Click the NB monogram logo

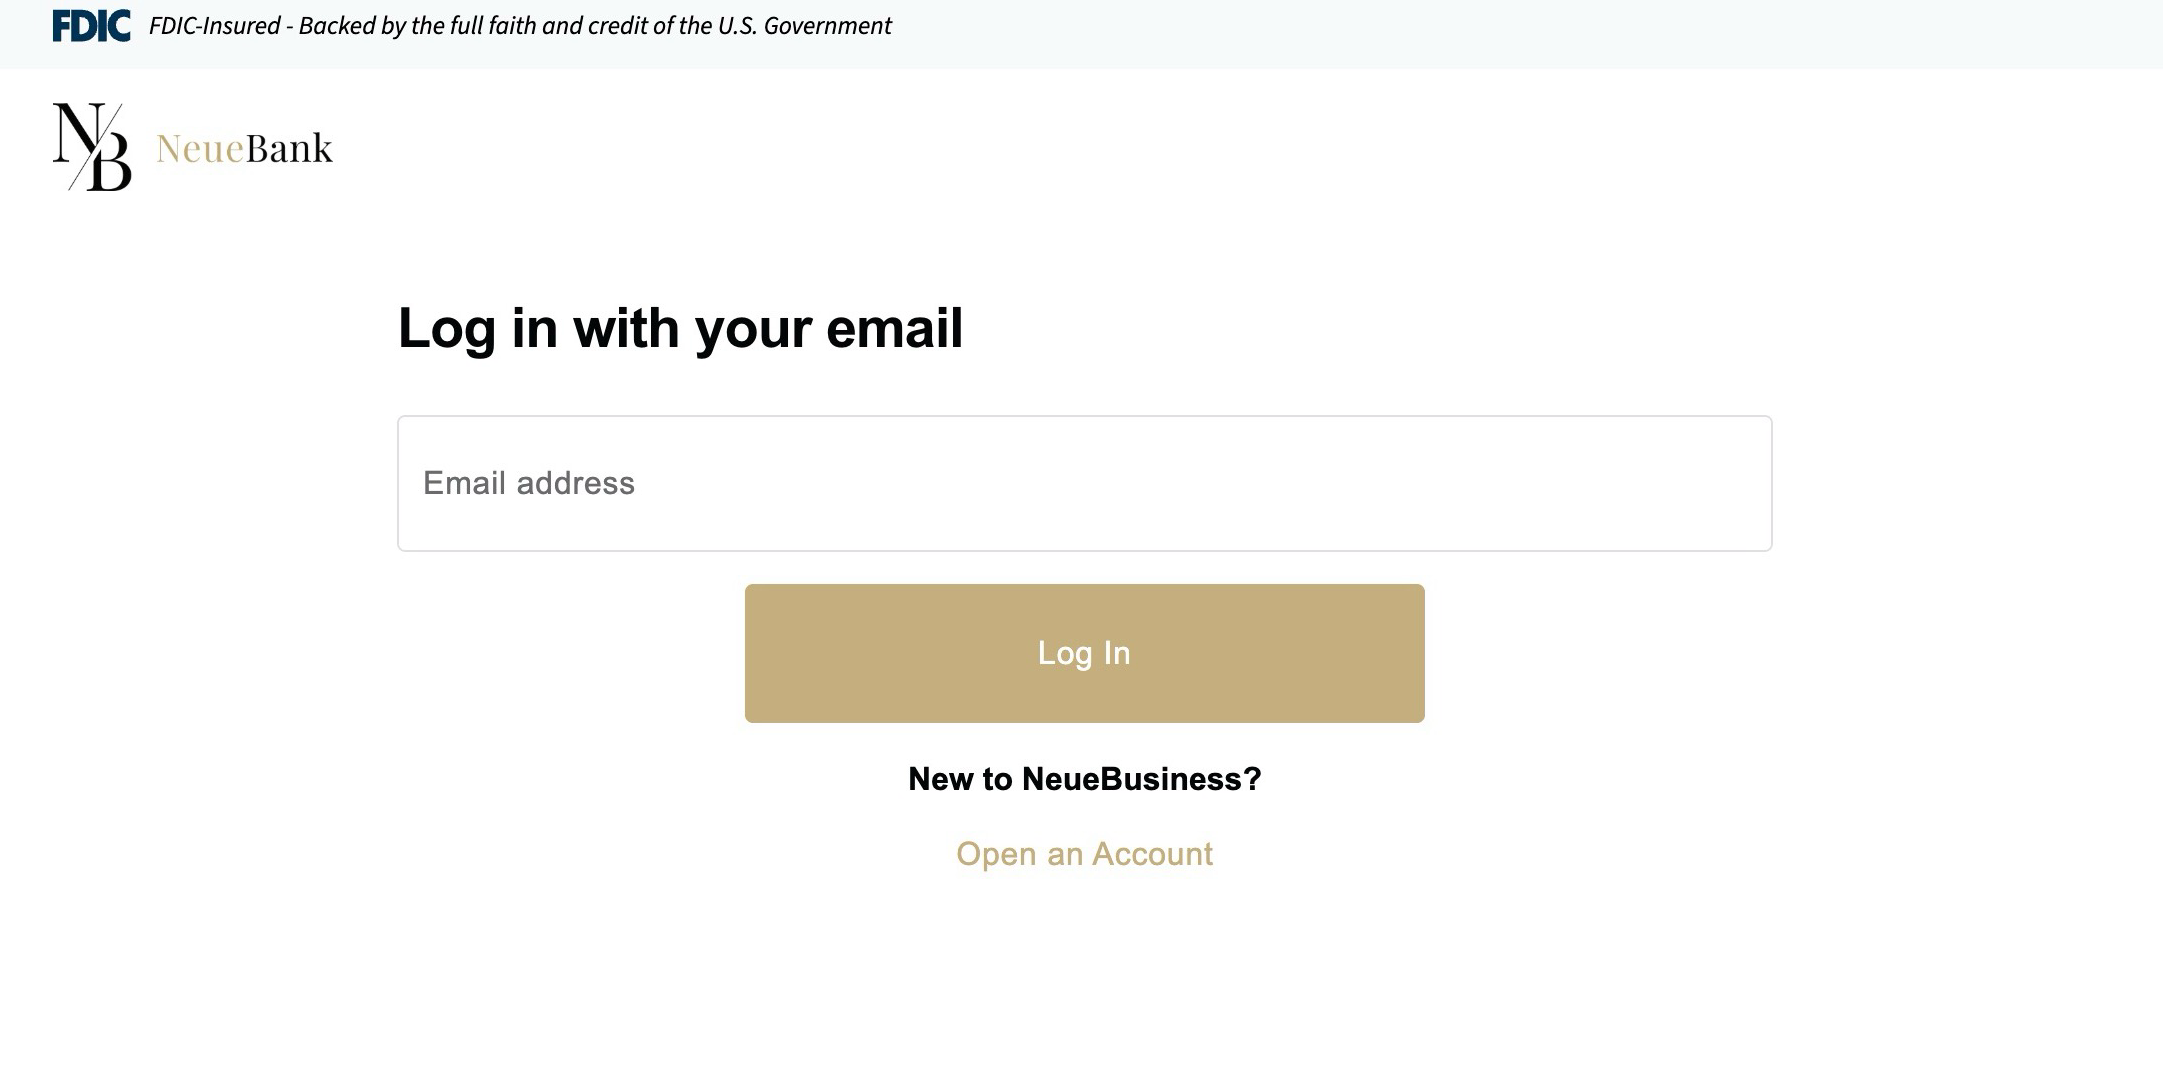92,147
